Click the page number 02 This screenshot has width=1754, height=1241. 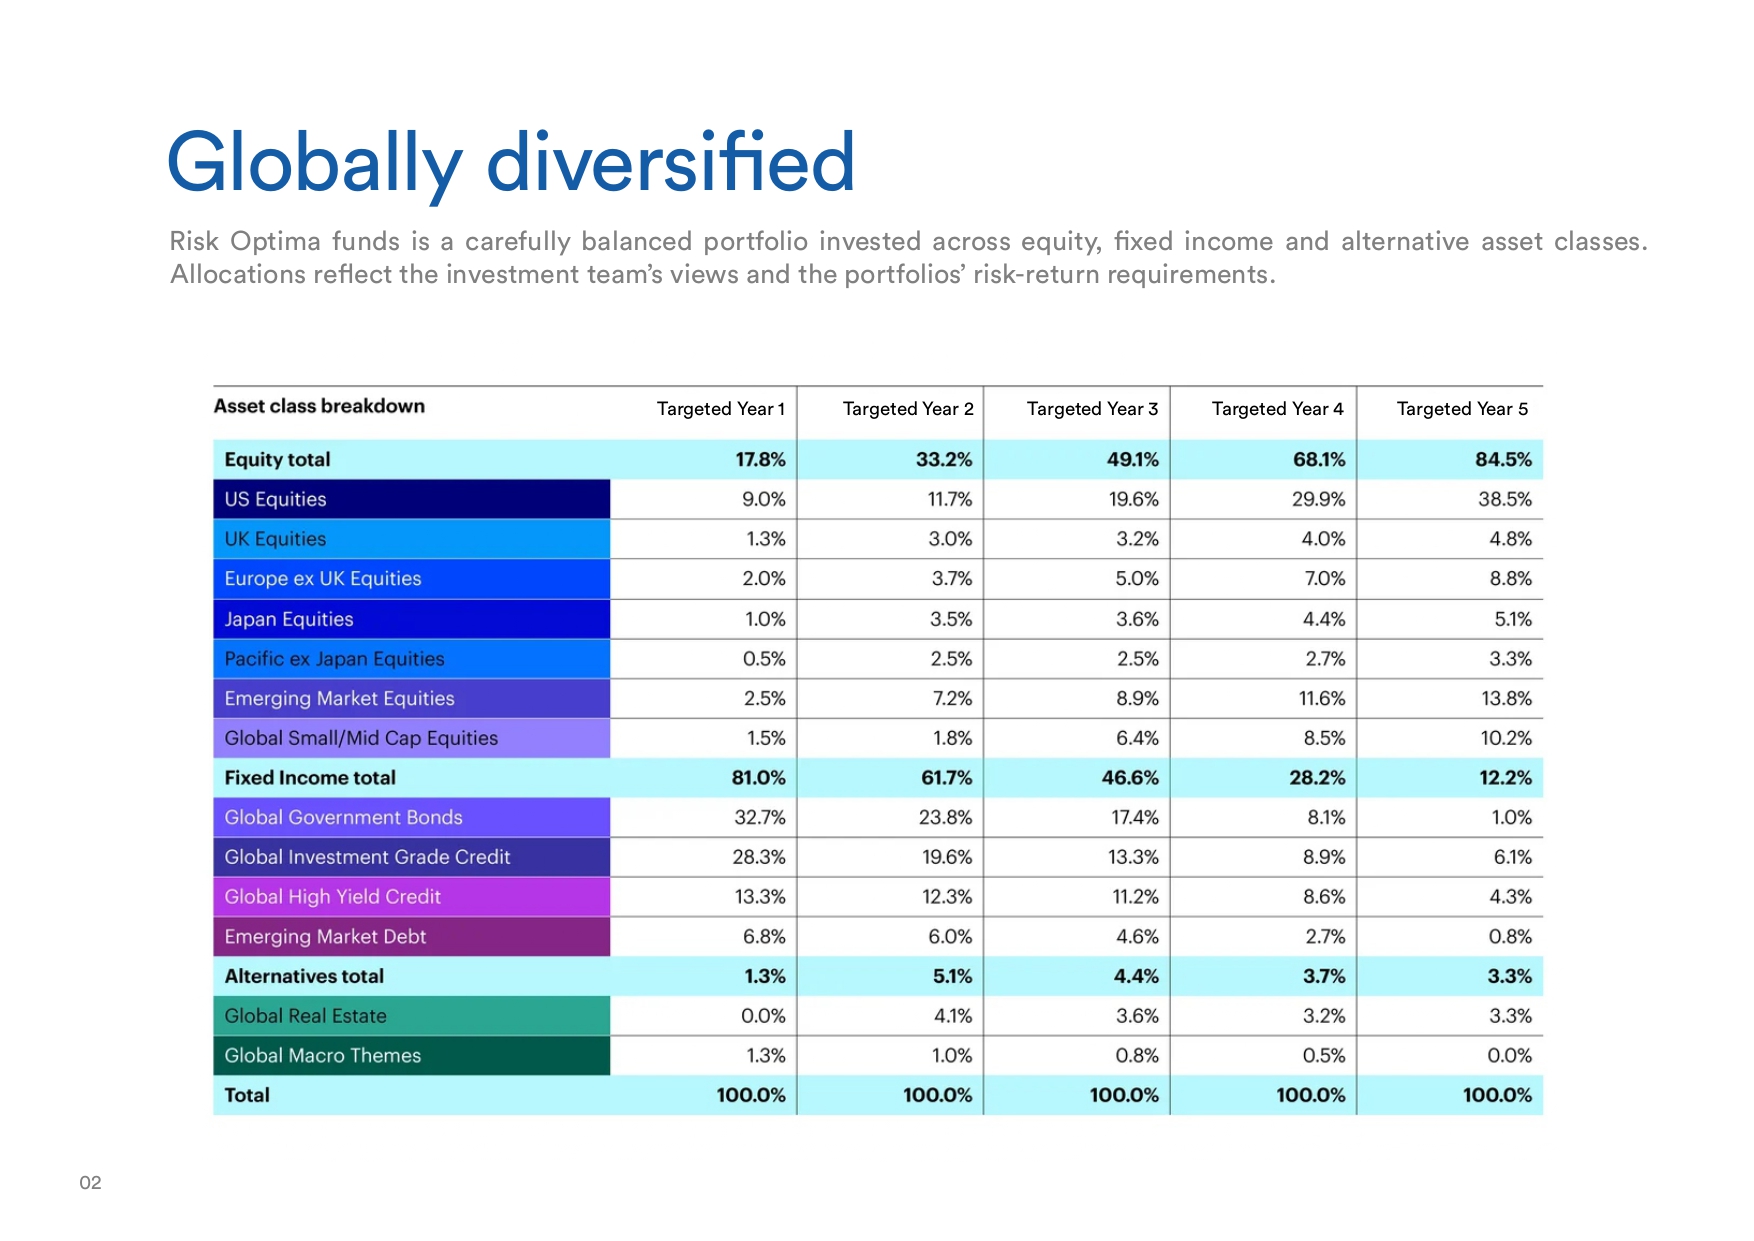coord(90,1183)
